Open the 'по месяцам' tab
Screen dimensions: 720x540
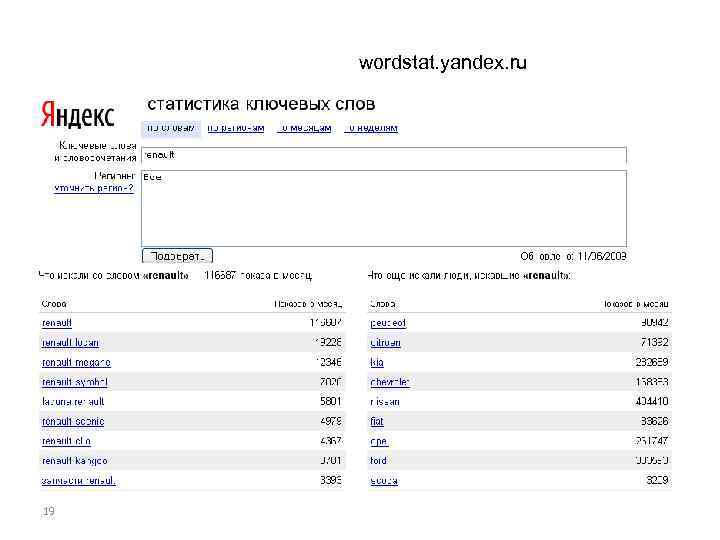coord(304,128)
